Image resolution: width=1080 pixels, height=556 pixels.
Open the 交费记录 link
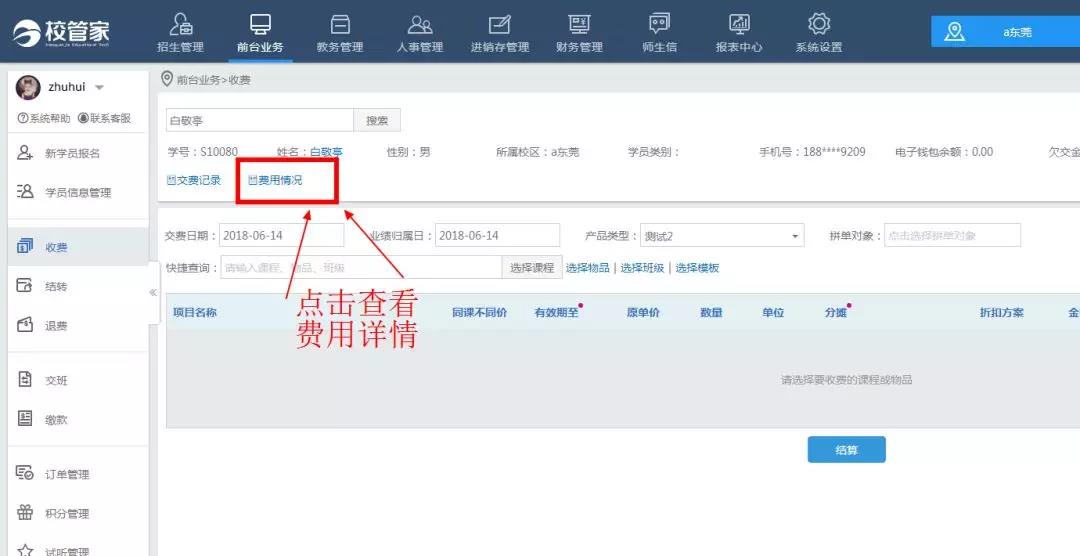point(194,180)
